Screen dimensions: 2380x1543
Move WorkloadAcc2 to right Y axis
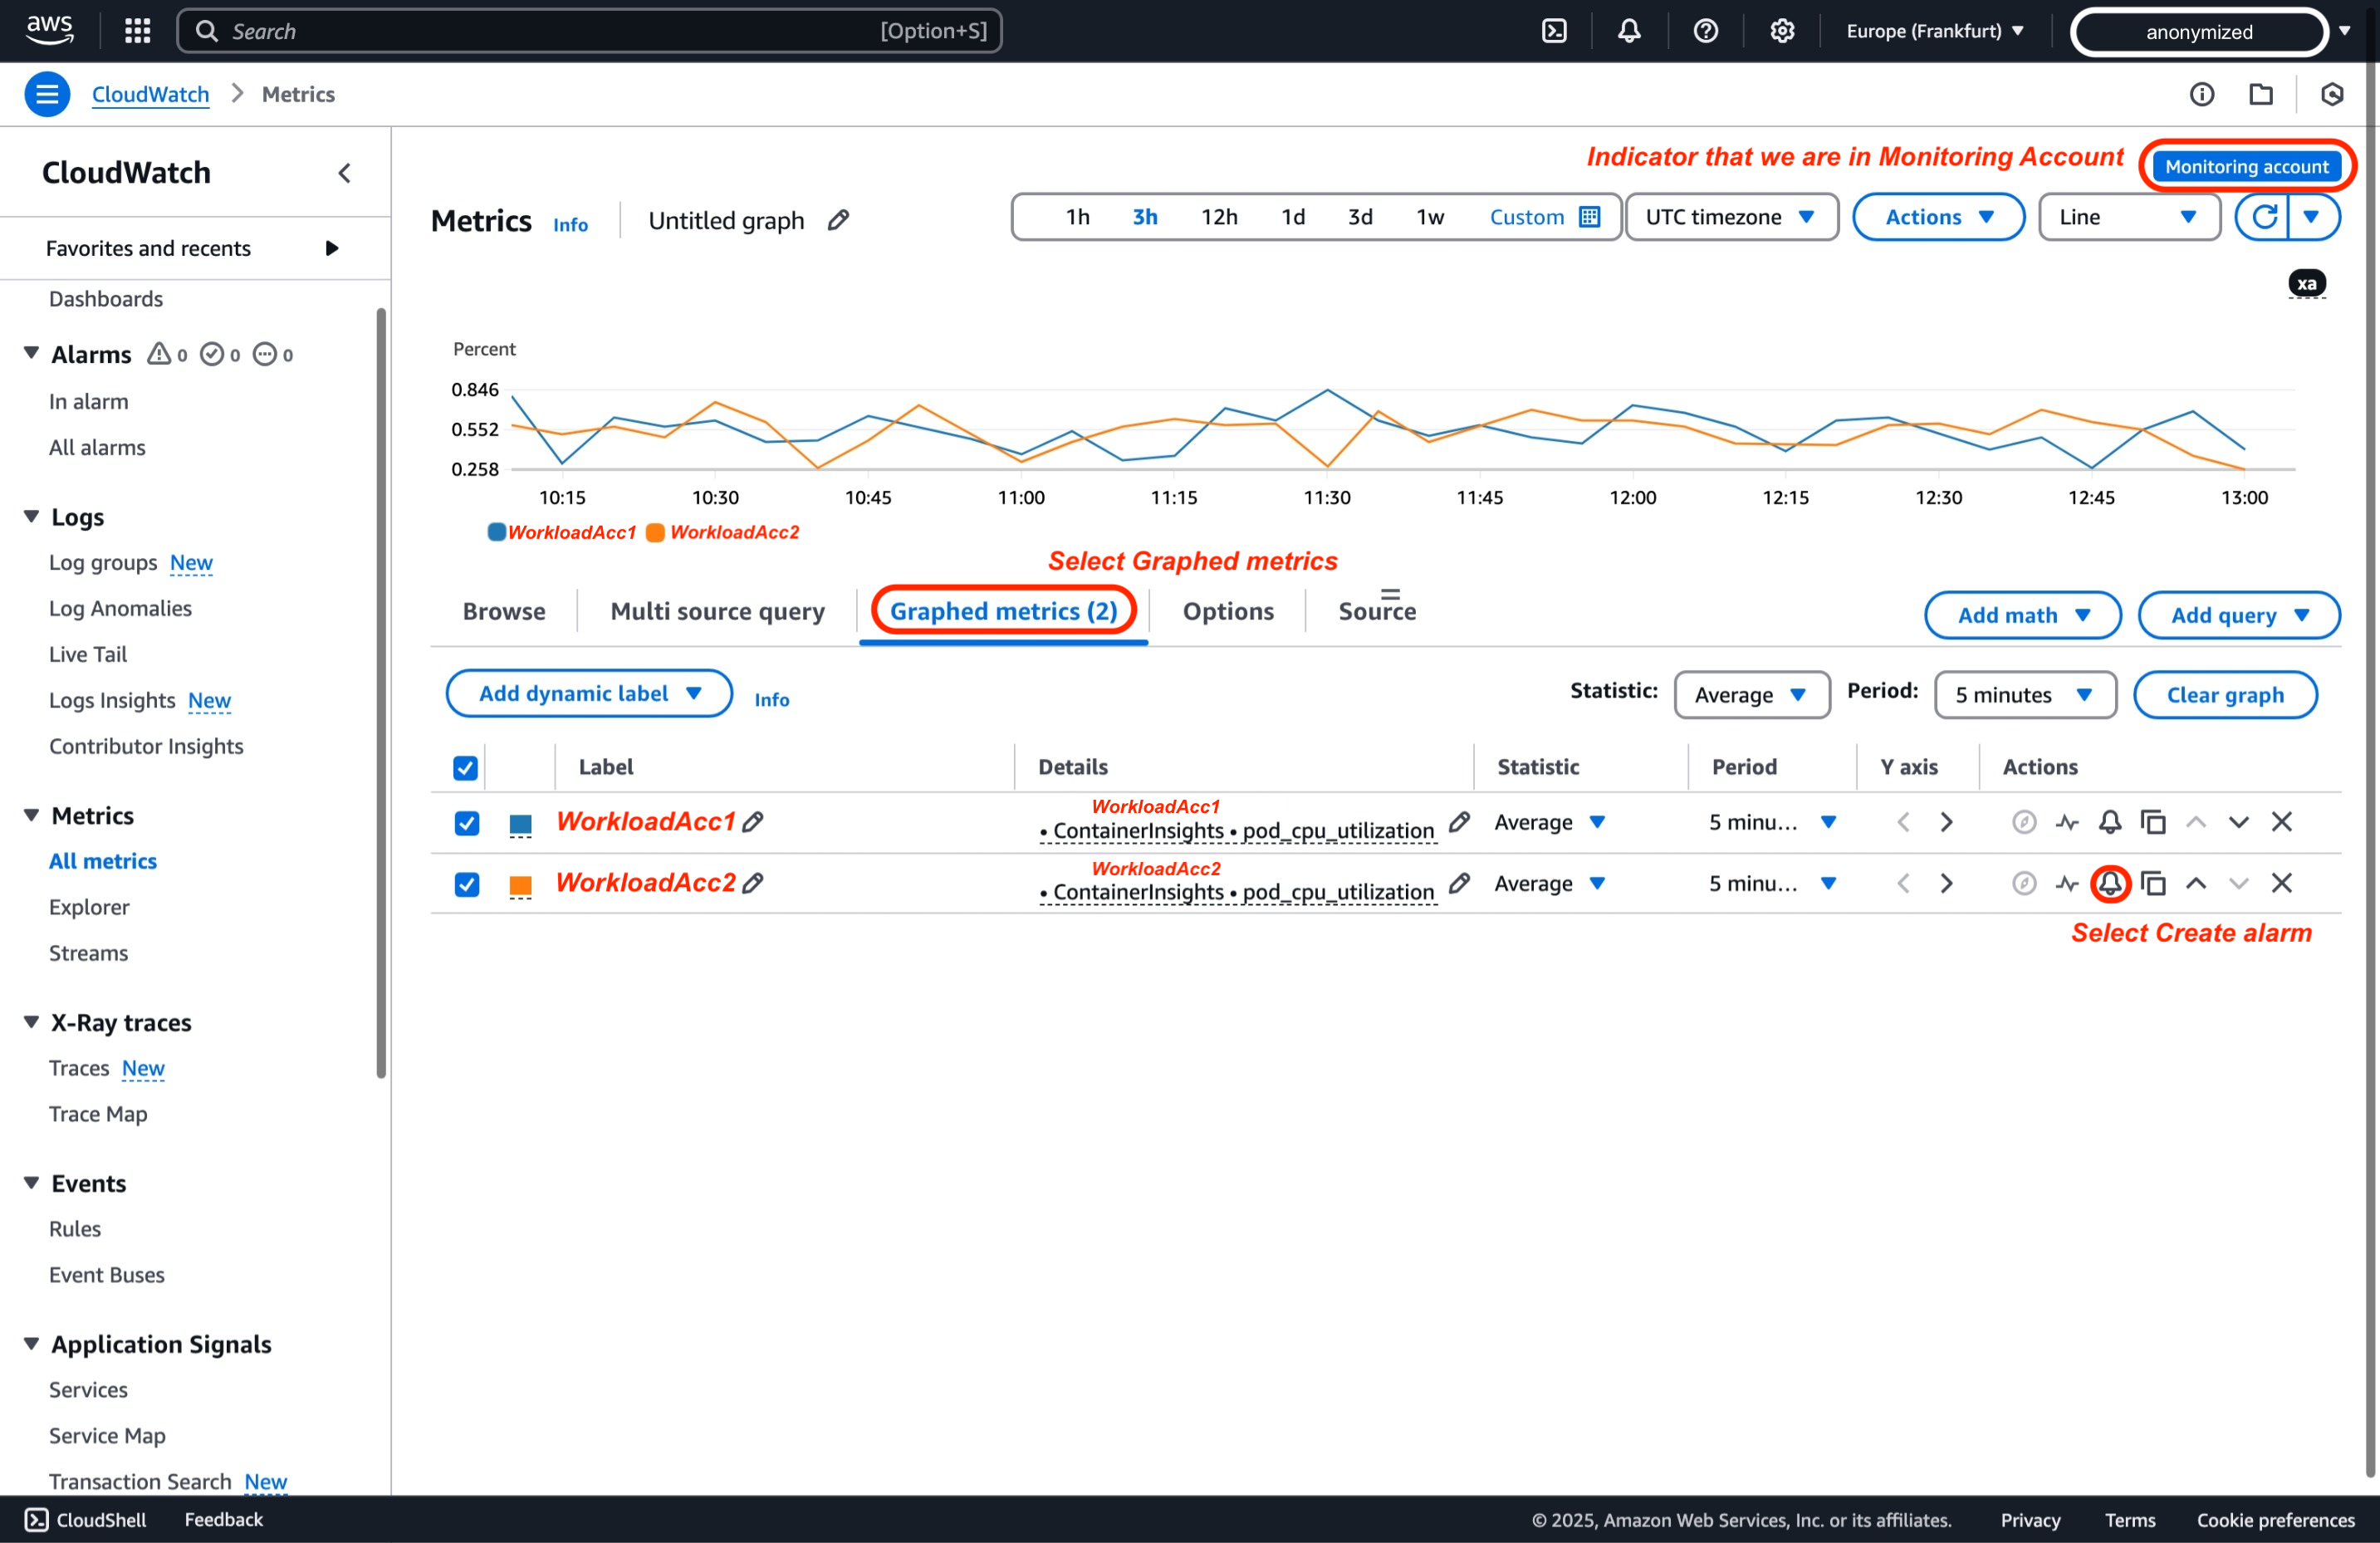pyautogui.click(x=1946, y=883)
